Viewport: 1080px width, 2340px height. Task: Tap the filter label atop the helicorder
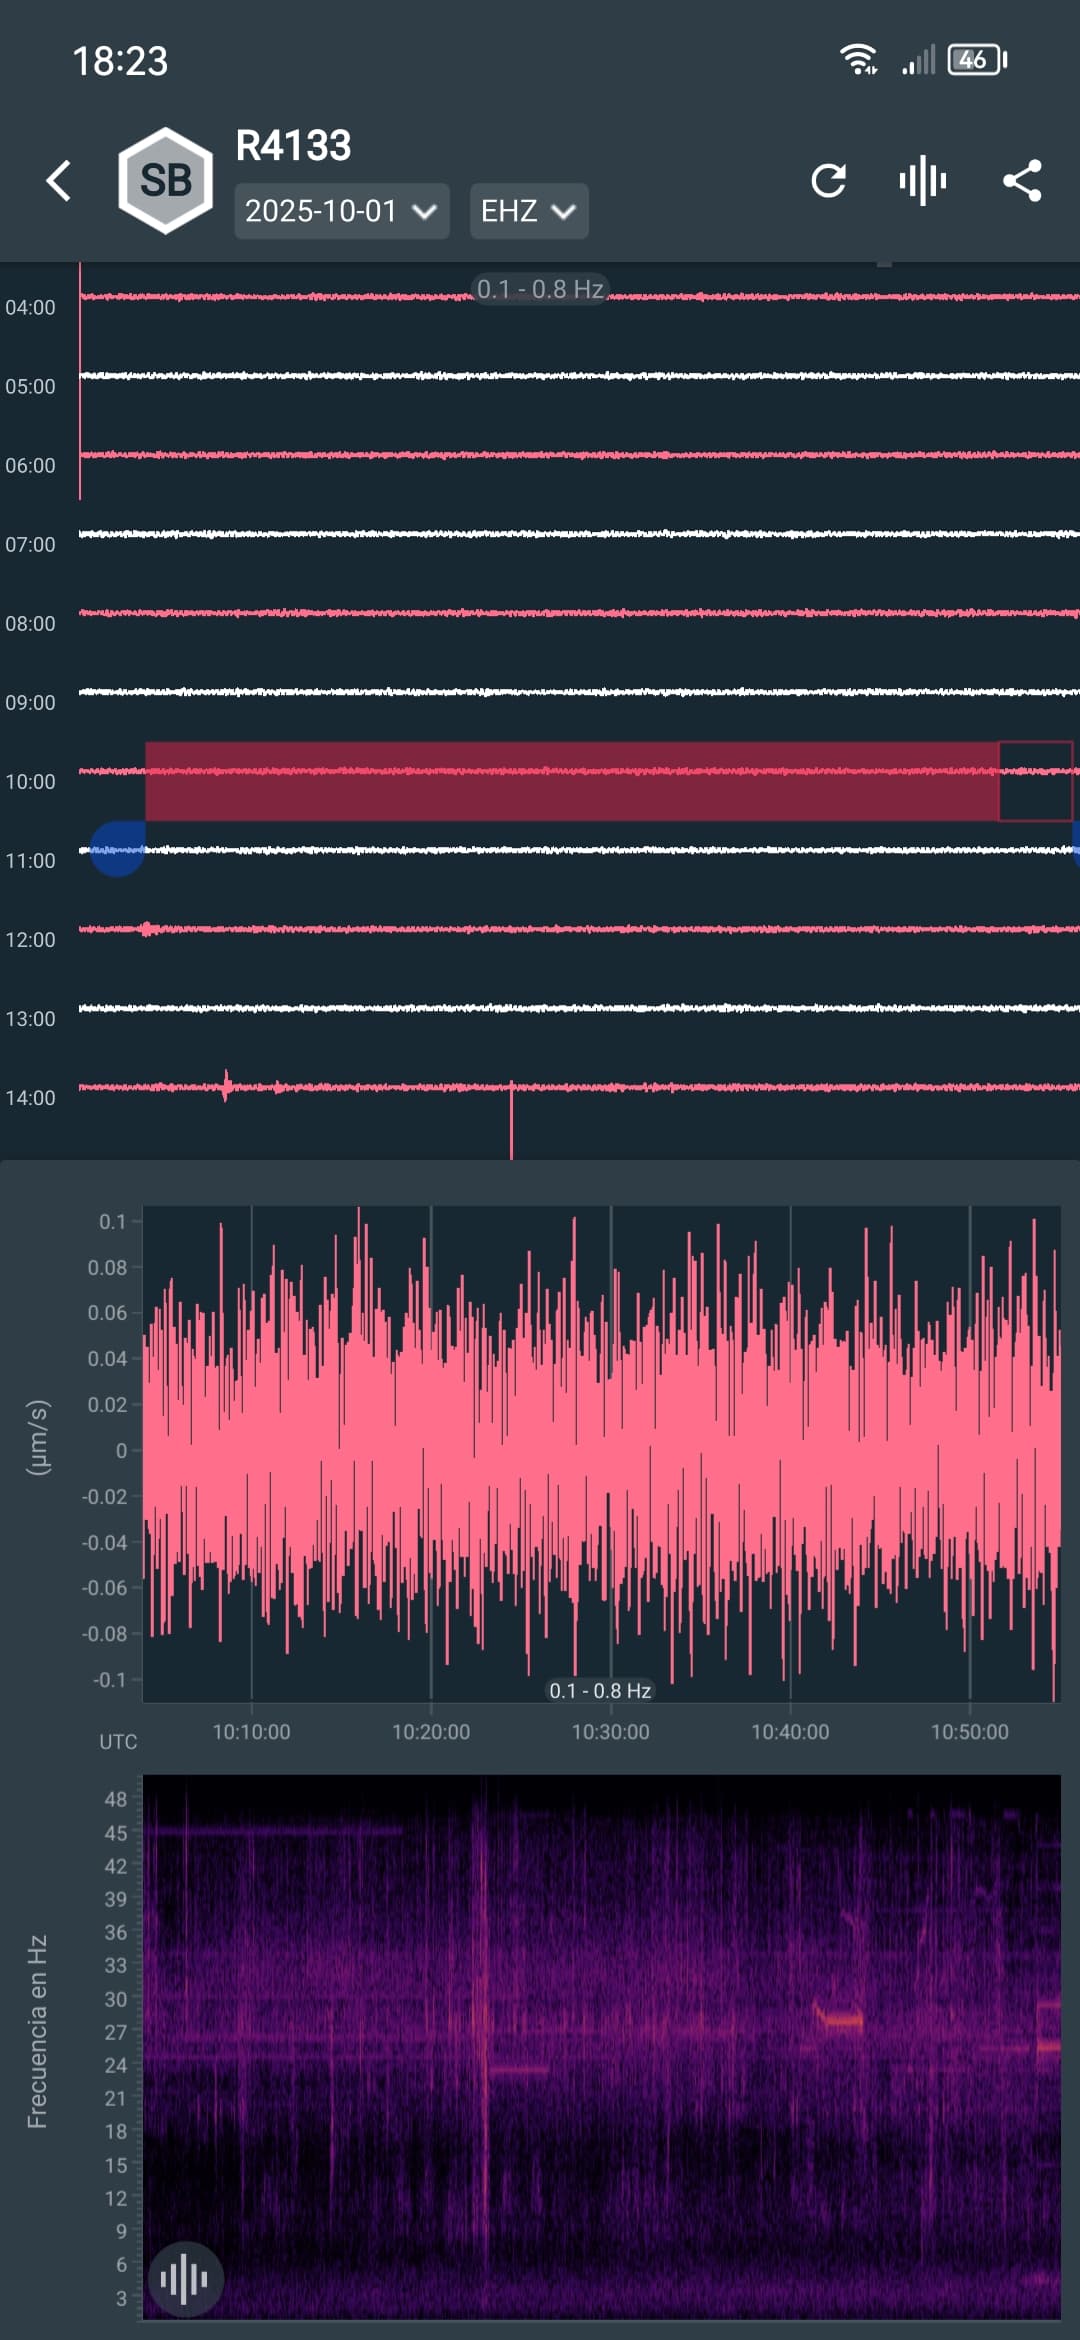click(x=540, y=289)
